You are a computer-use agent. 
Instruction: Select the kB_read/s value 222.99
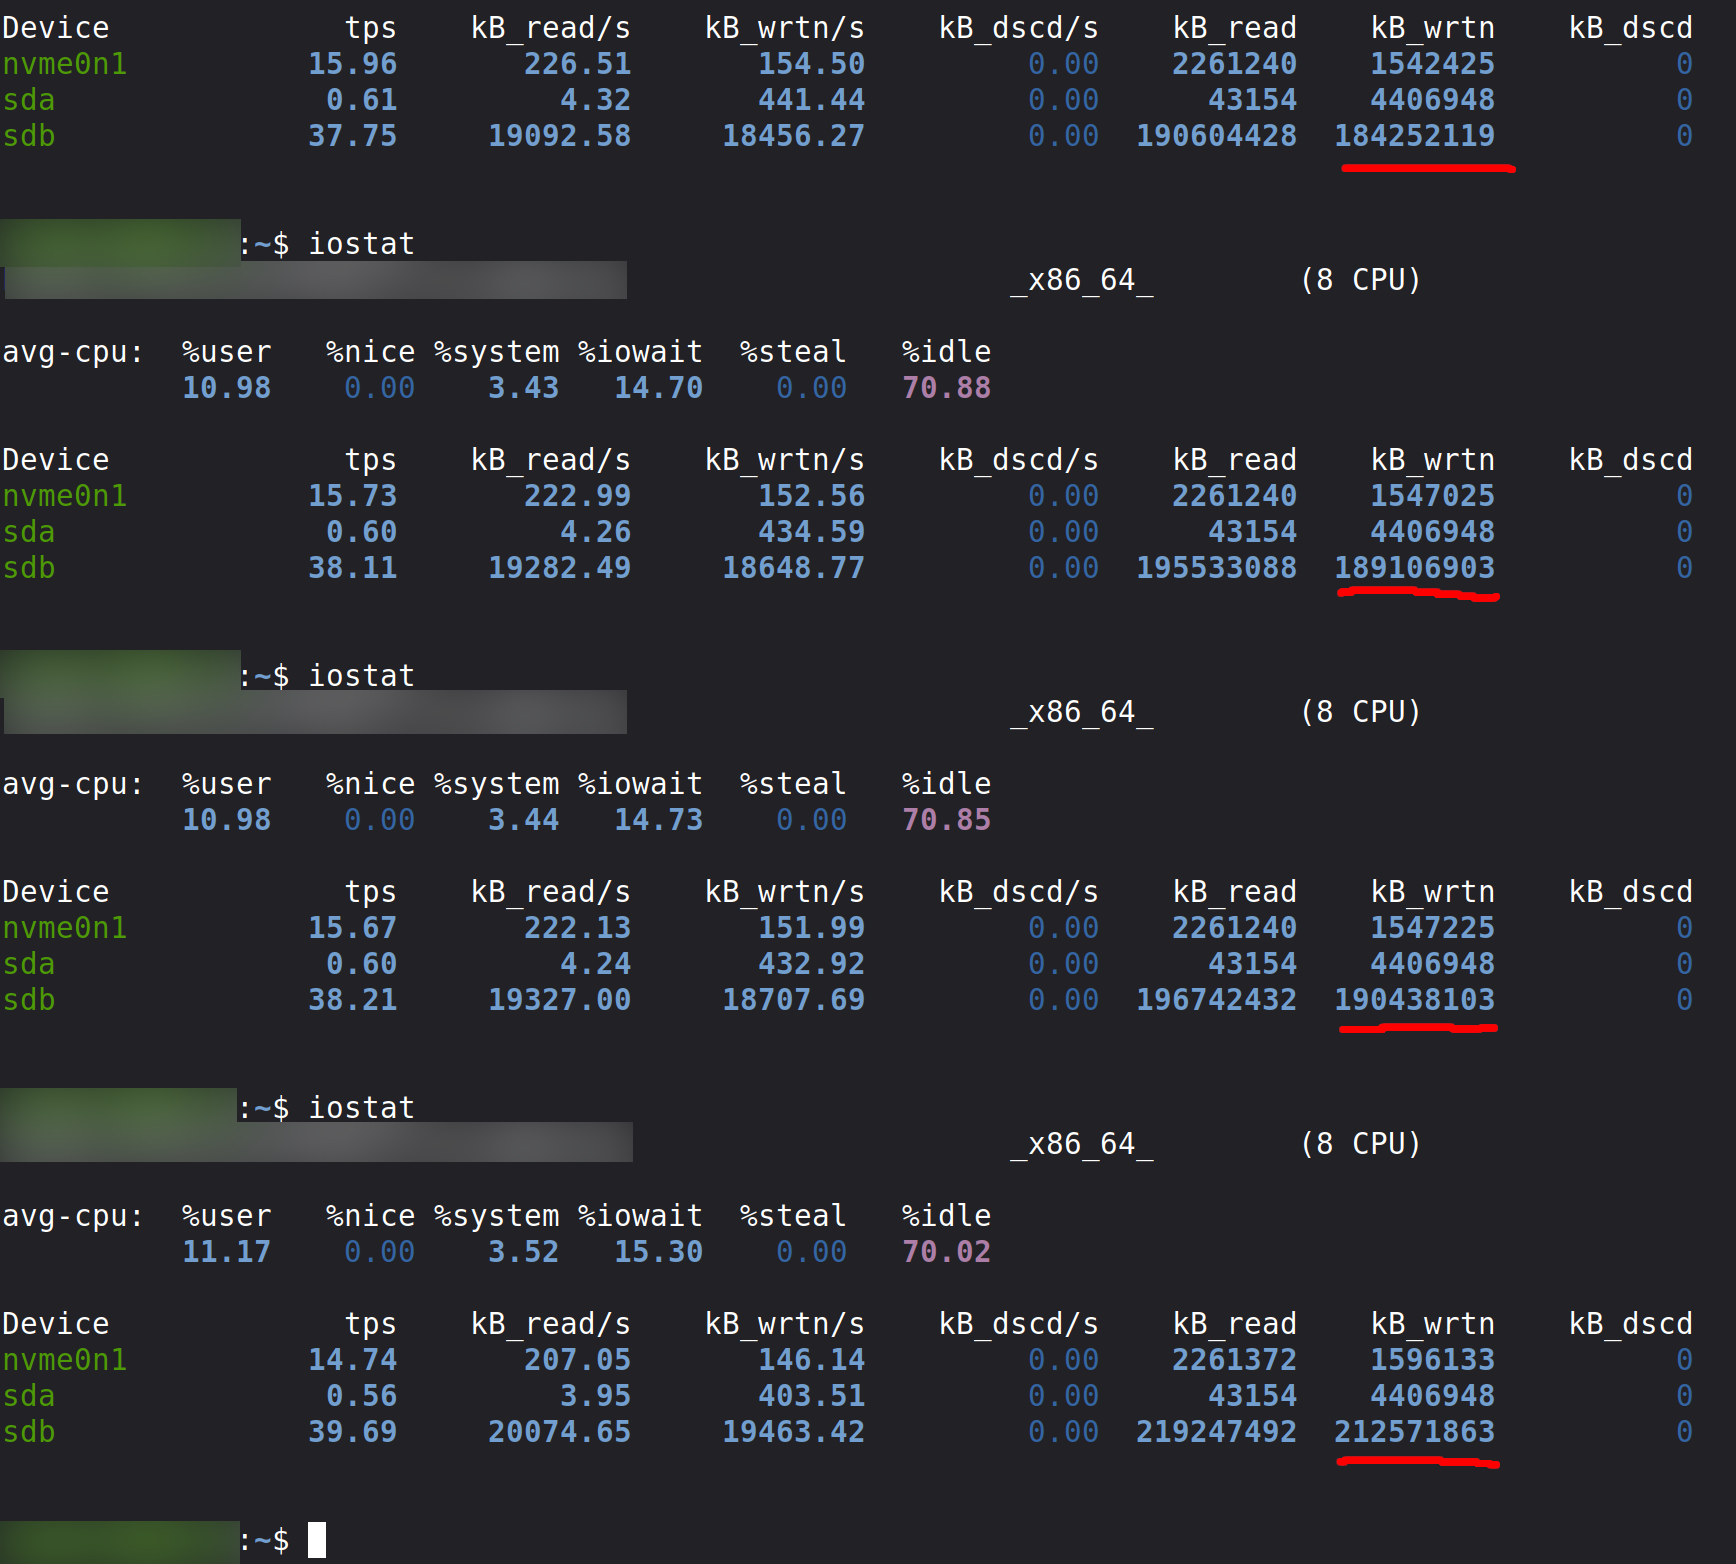point(577,496)
